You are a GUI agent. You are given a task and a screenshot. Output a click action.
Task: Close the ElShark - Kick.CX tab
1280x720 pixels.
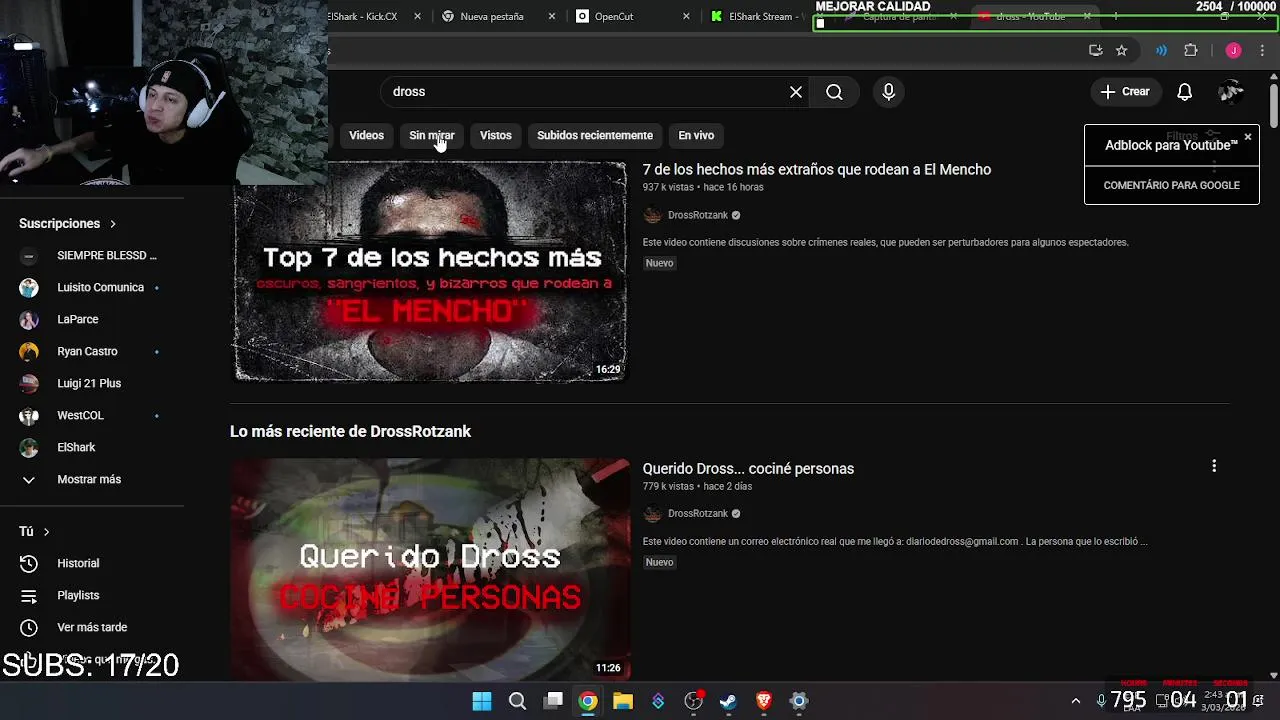pyautogui.click(x=418, y=17)
